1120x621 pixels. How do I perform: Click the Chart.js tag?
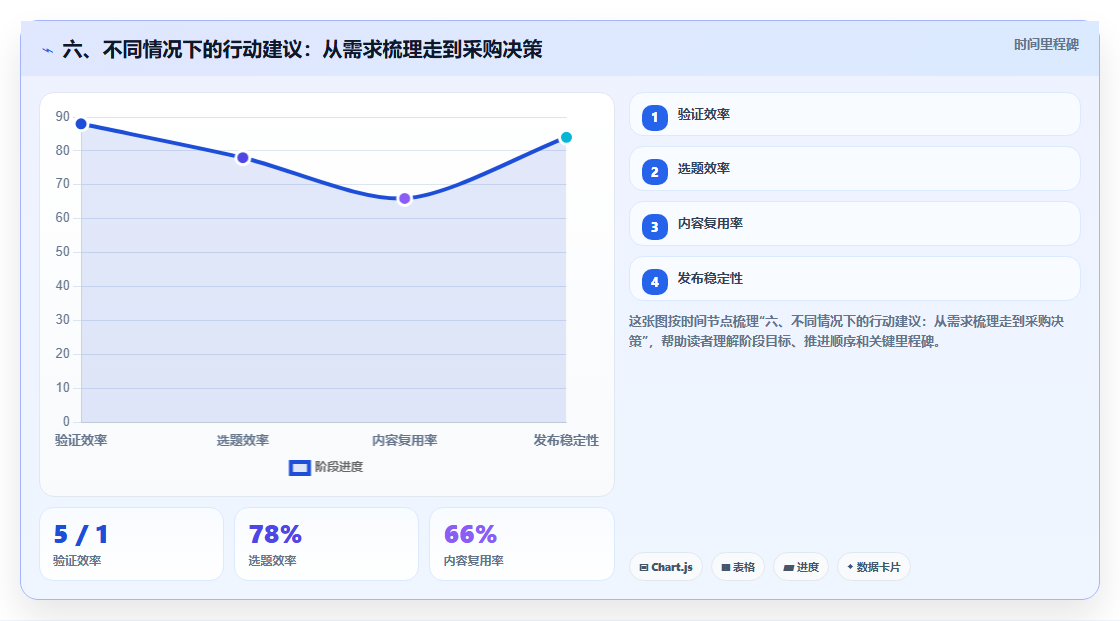[666, 567]
